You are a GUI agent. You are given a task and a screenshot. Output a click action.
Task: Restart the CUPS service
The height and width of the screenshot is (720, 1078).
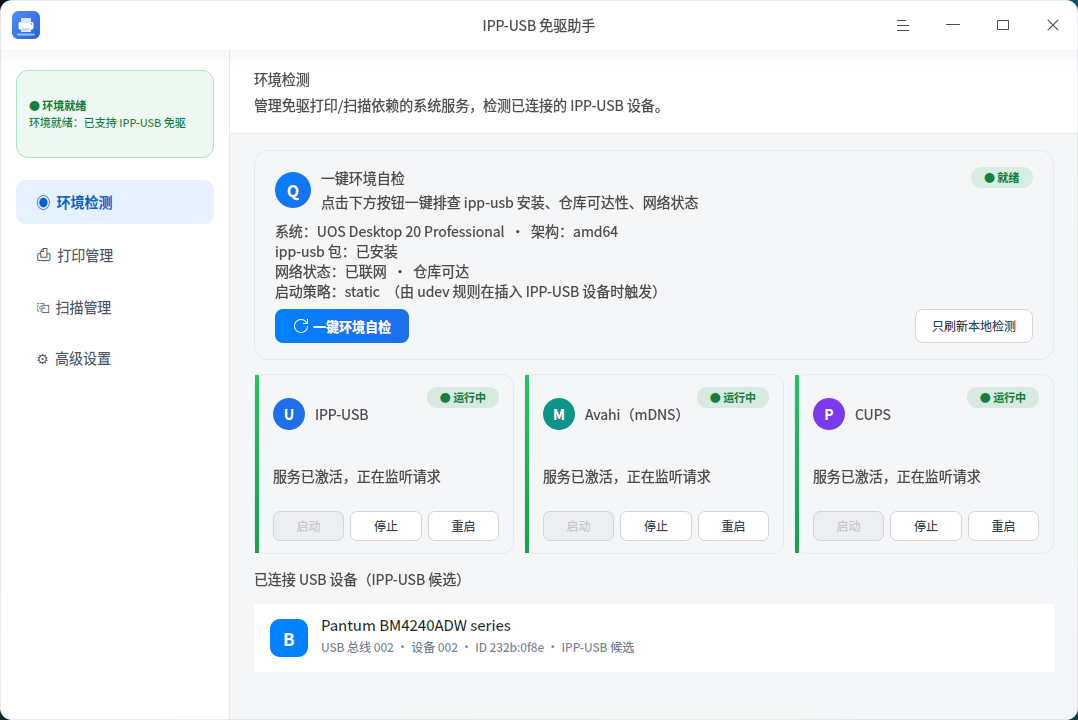tap(1003, 526)
